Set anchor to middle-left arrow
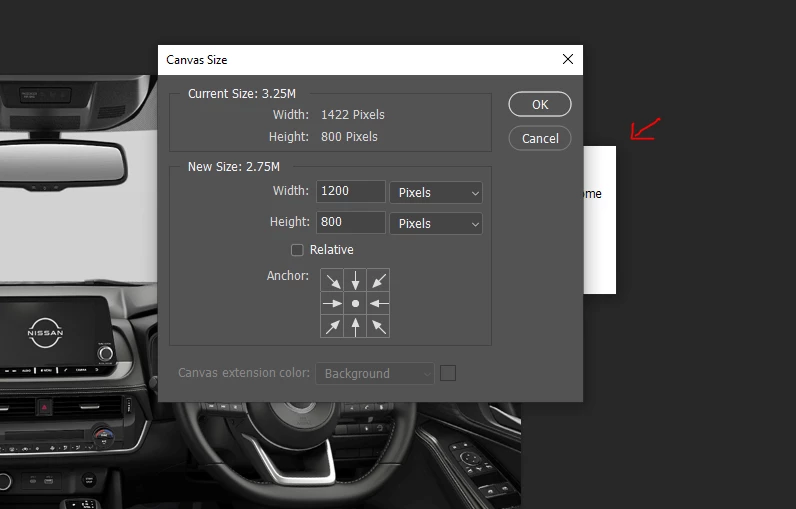 332,303
